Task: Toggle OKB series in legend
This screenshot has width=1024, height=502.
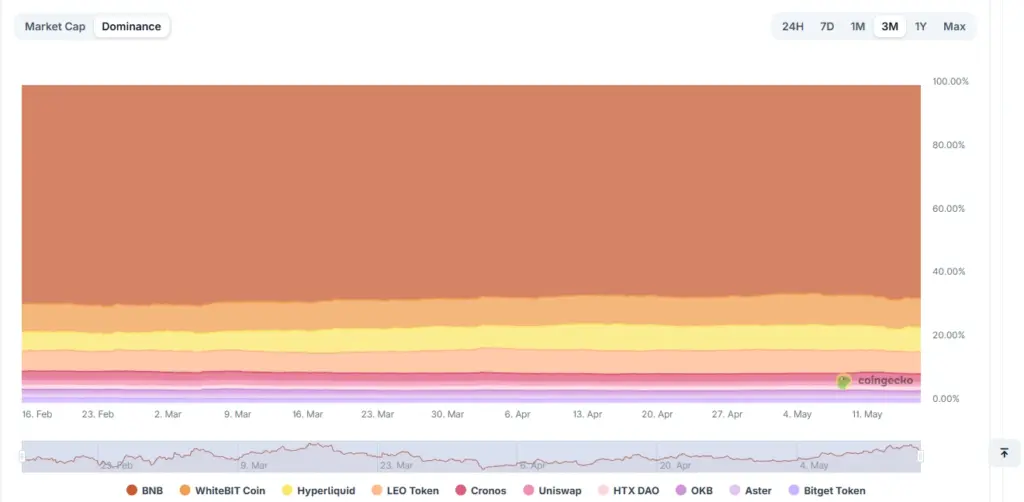Action: point(694,490)
